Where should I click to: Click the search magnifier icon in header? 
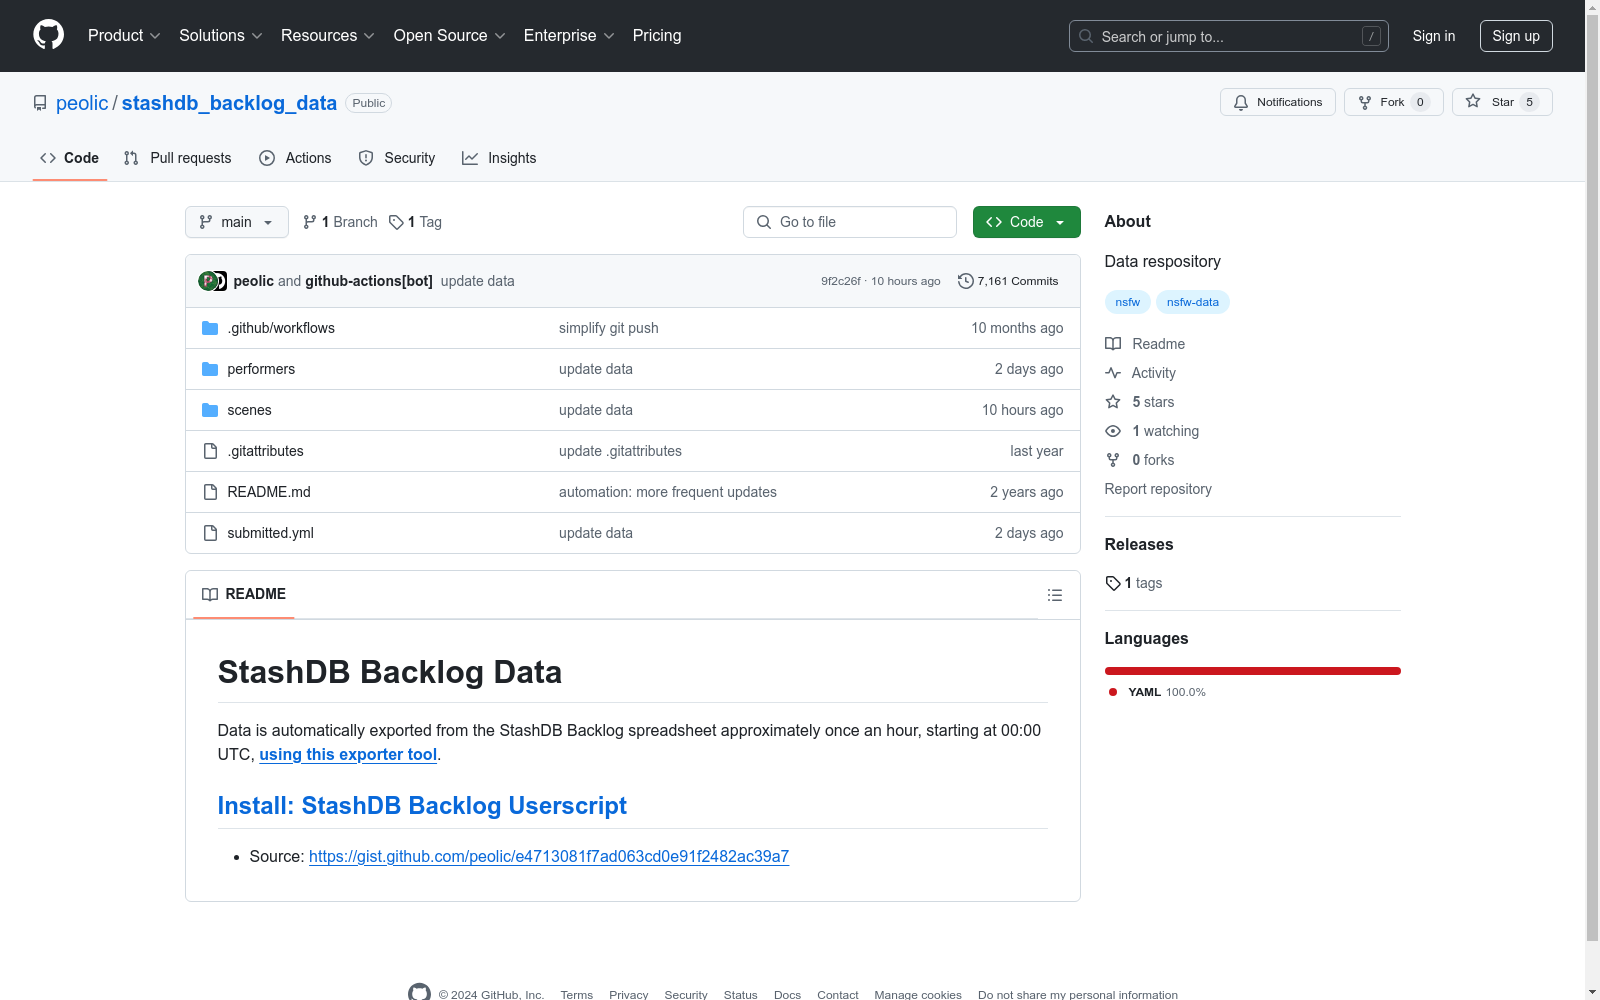click(x=1086, y=36)
